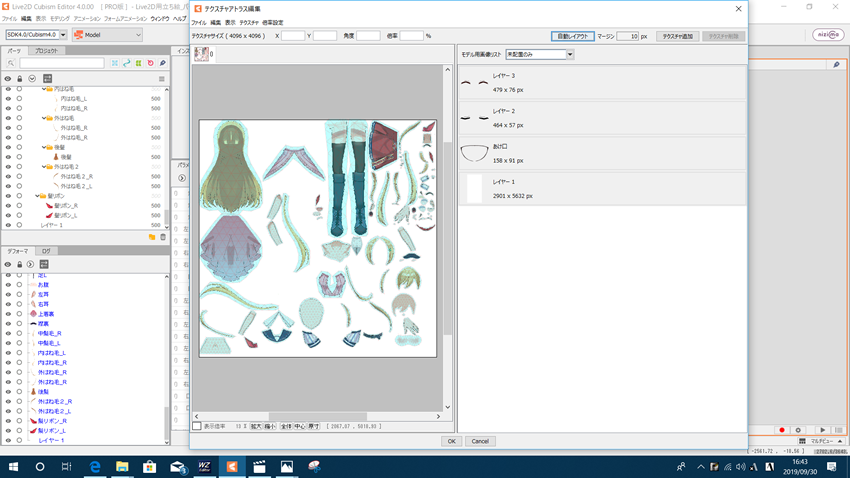
Task: Toggle visibility of 髪リボン_R in parts list
Action: click(8, 206)
